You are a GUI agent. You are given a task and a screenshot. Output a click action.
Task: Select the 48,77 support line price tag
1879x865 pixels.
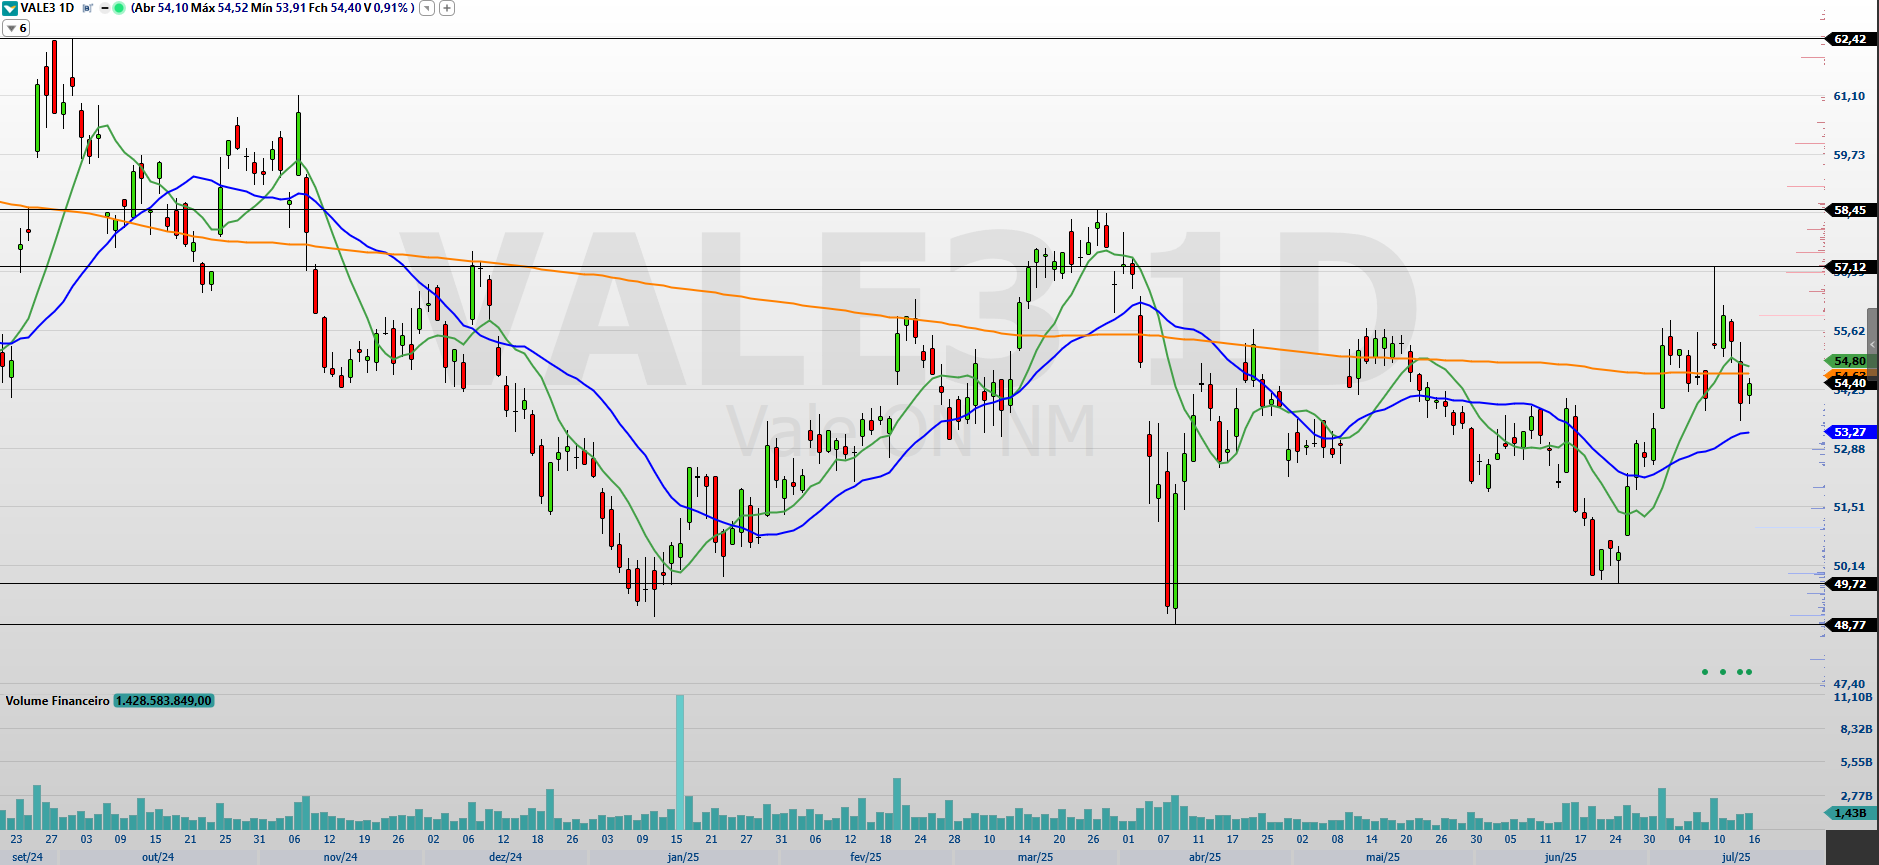pos(1850,625)
